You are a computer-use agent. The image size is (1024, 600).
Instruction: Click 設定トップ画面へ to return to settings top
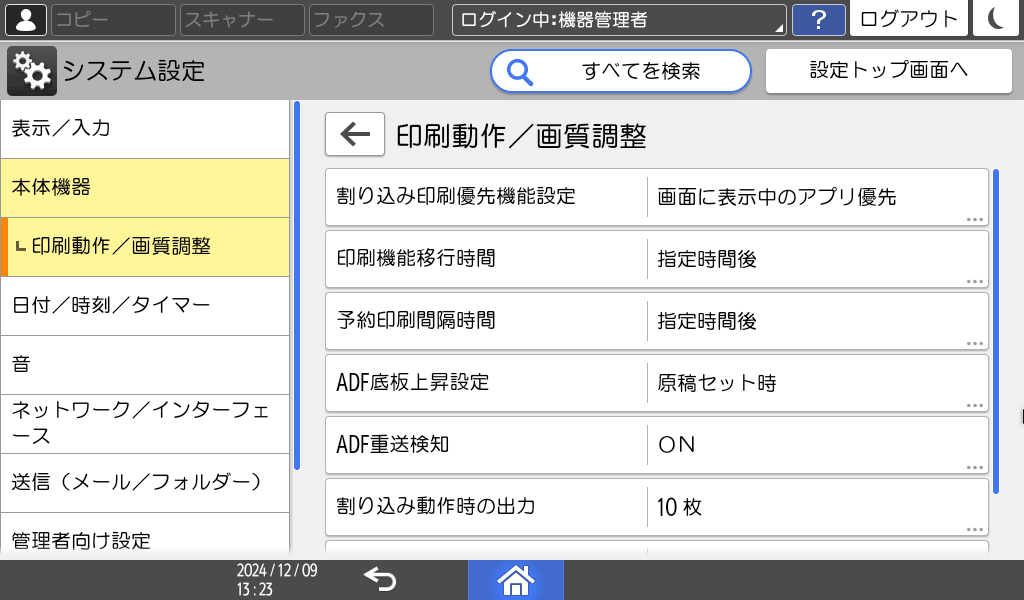point(888,70)
